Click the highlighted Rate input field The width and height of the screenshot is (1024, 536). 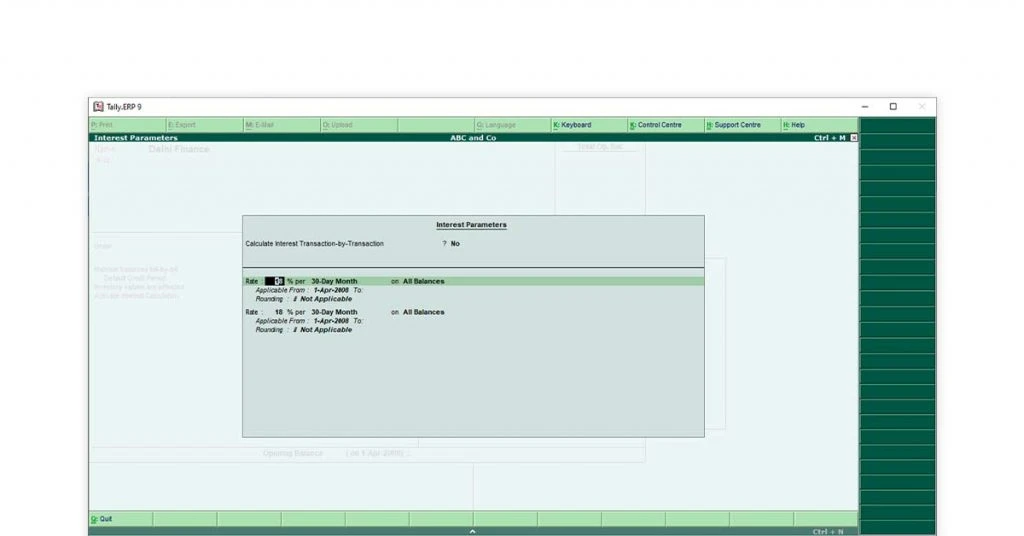click(274, 281)
